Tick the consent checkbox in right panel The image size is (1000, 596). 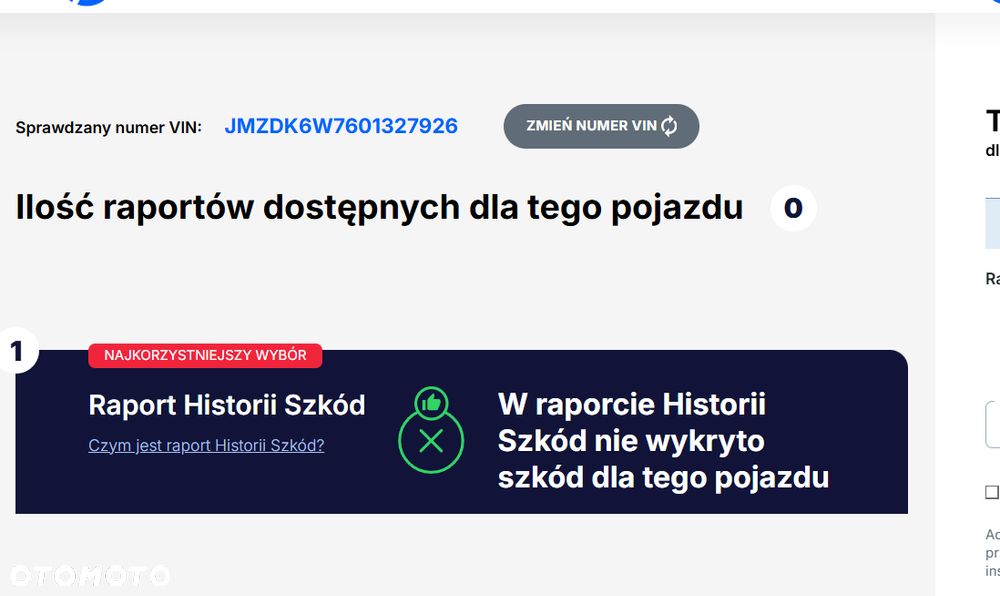coord(992,492)
